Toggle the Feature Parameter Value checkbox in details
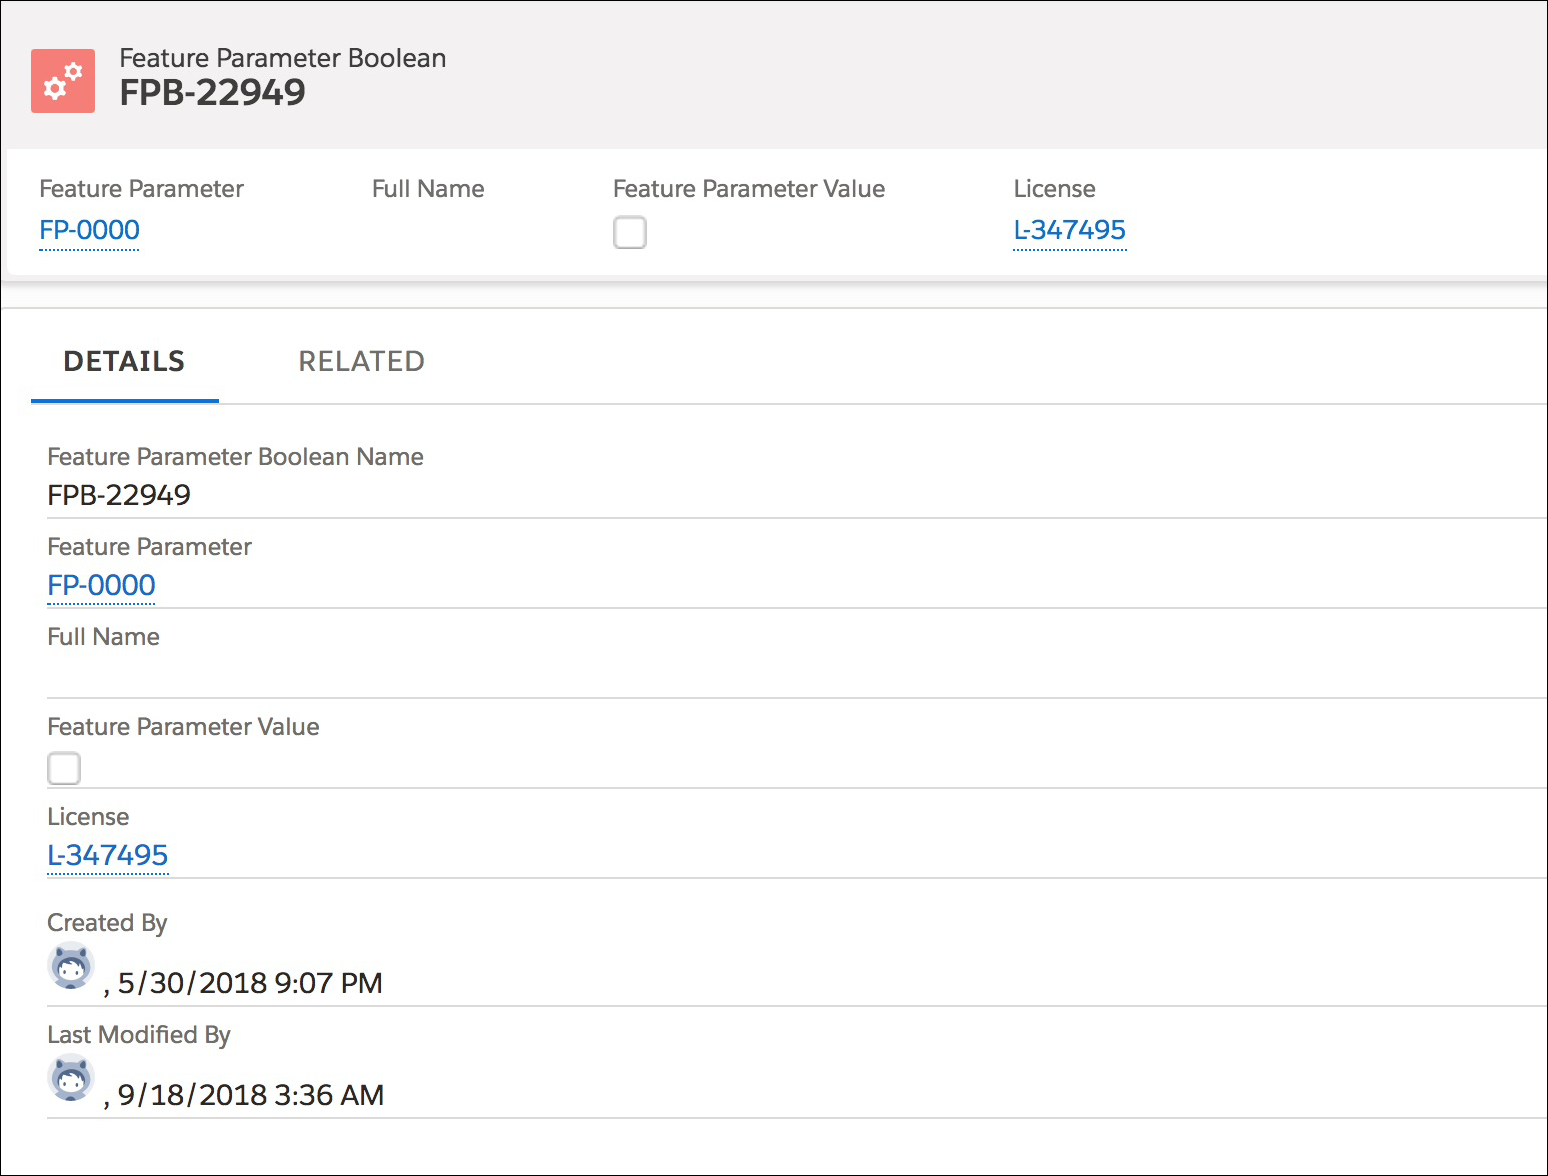The width and height of the screenshot is (1548, 1176). (x=64, y=769)
